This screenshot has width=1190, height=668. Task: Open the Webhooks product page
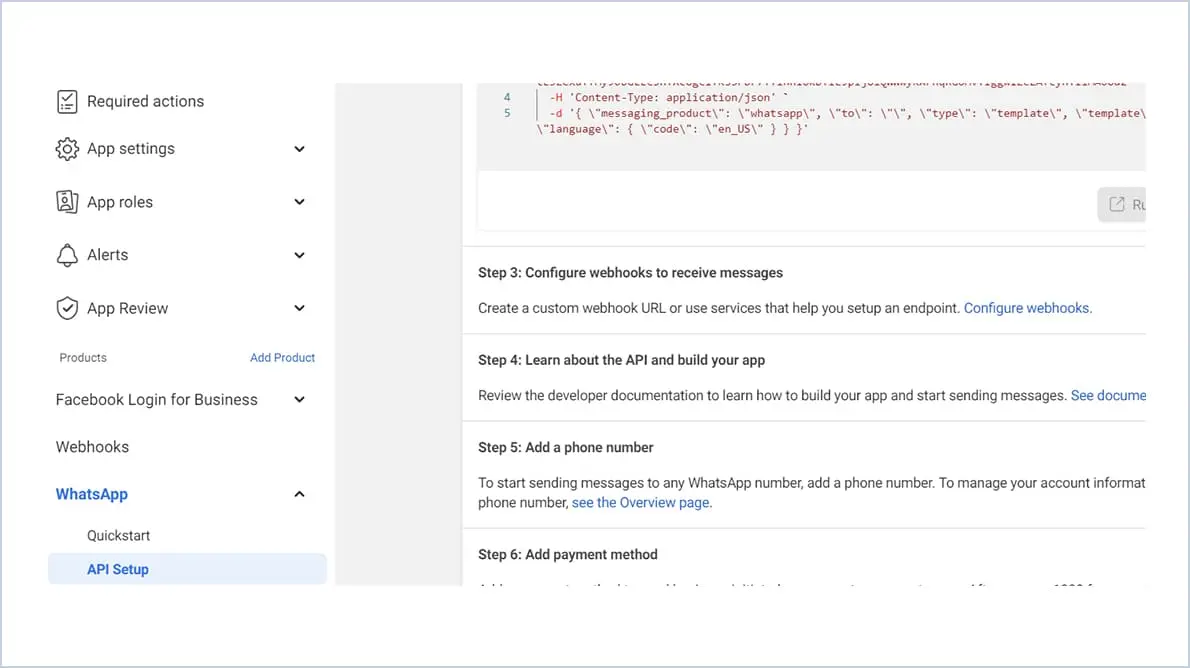92,447
